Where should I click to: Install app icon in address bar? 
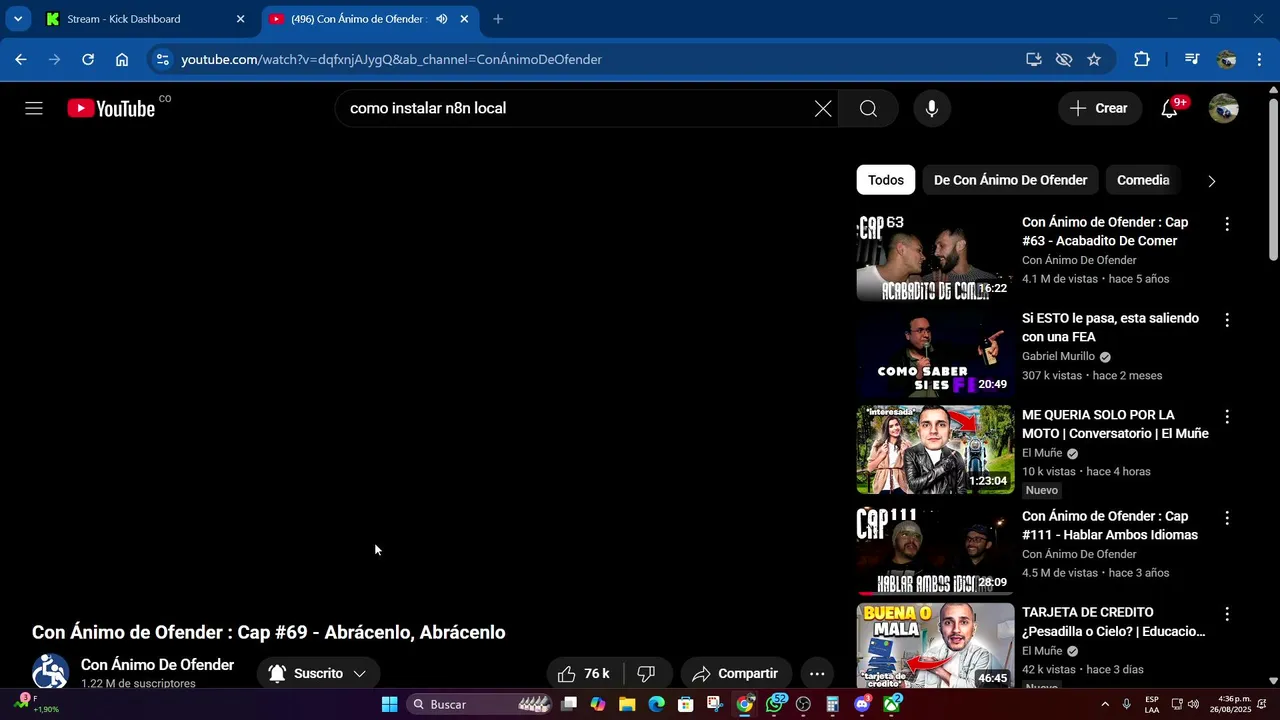point(1034,59)
